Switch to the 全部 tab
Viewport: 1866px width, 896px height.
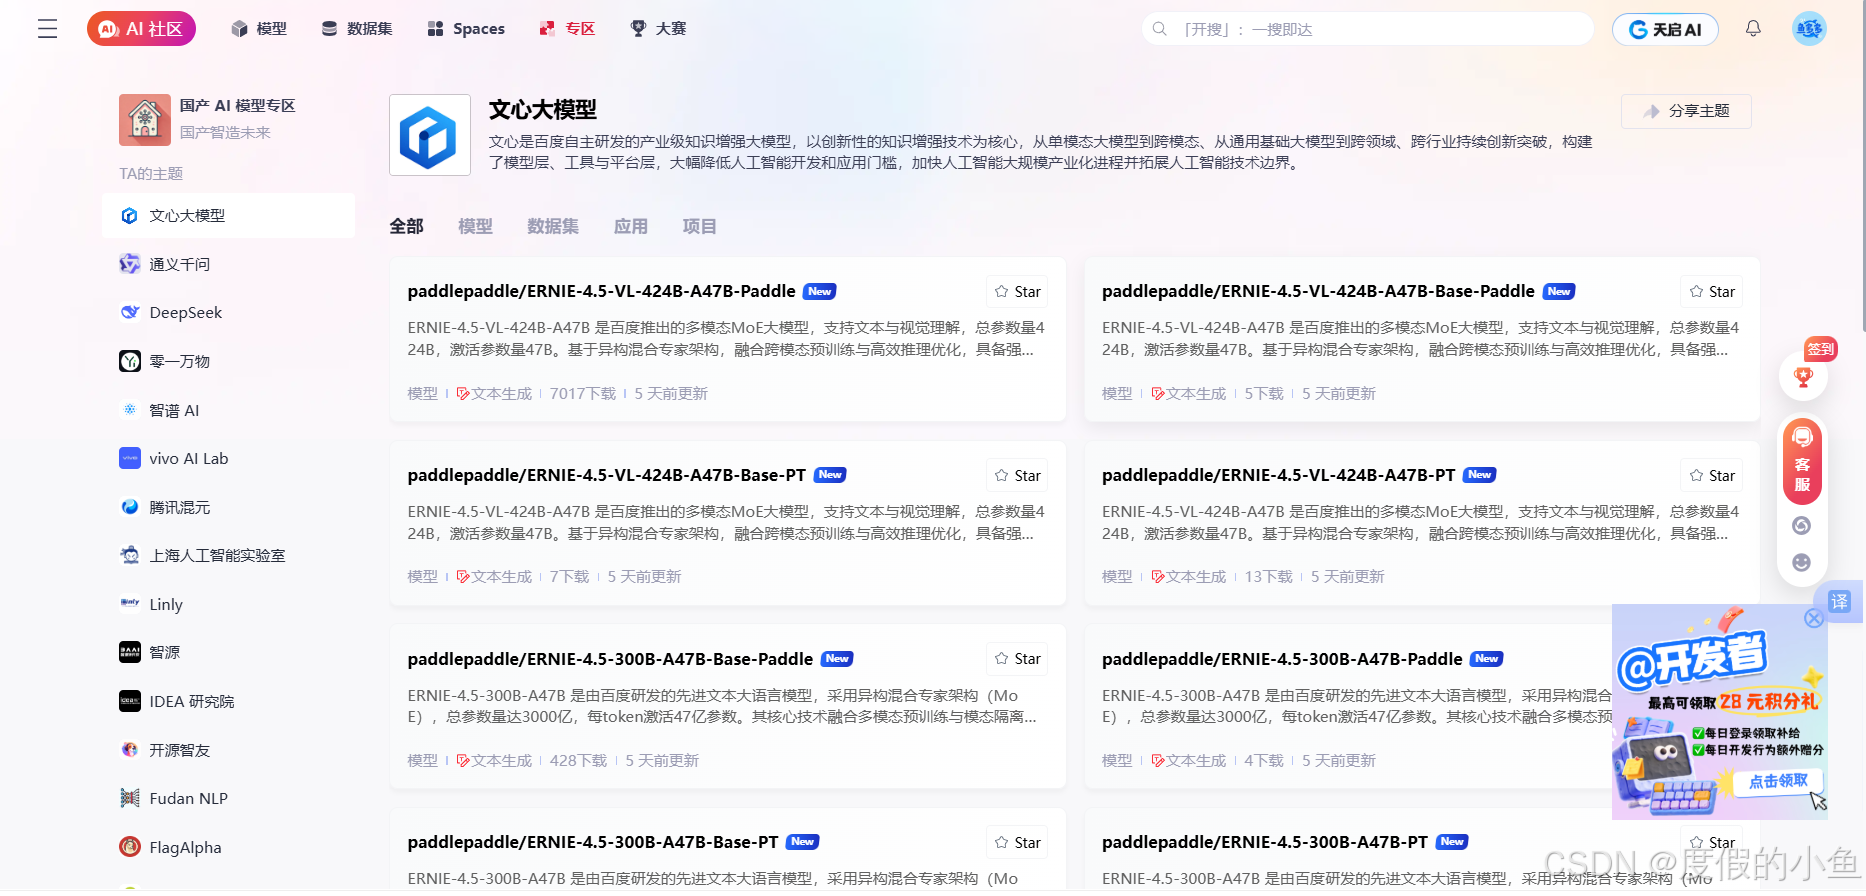click(406, 227)
